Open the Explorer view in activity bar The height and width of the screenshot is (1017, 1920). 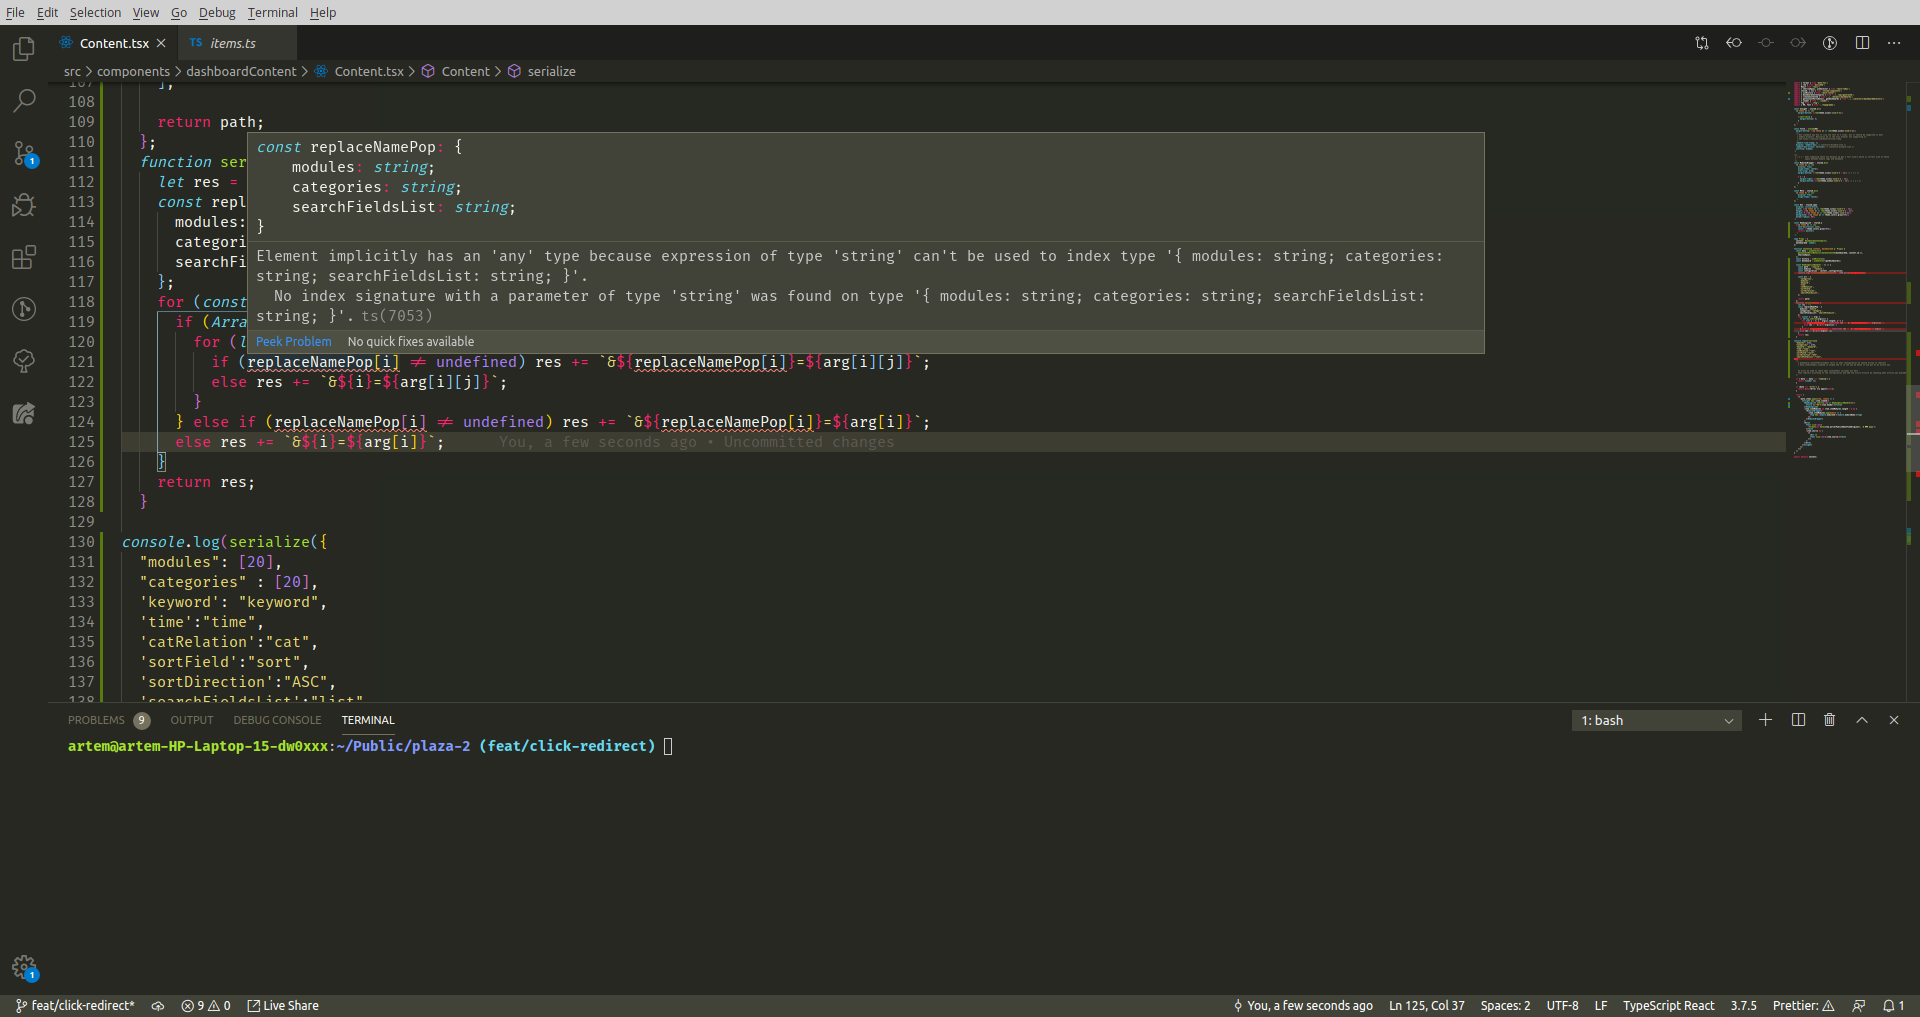coord(24,48)
